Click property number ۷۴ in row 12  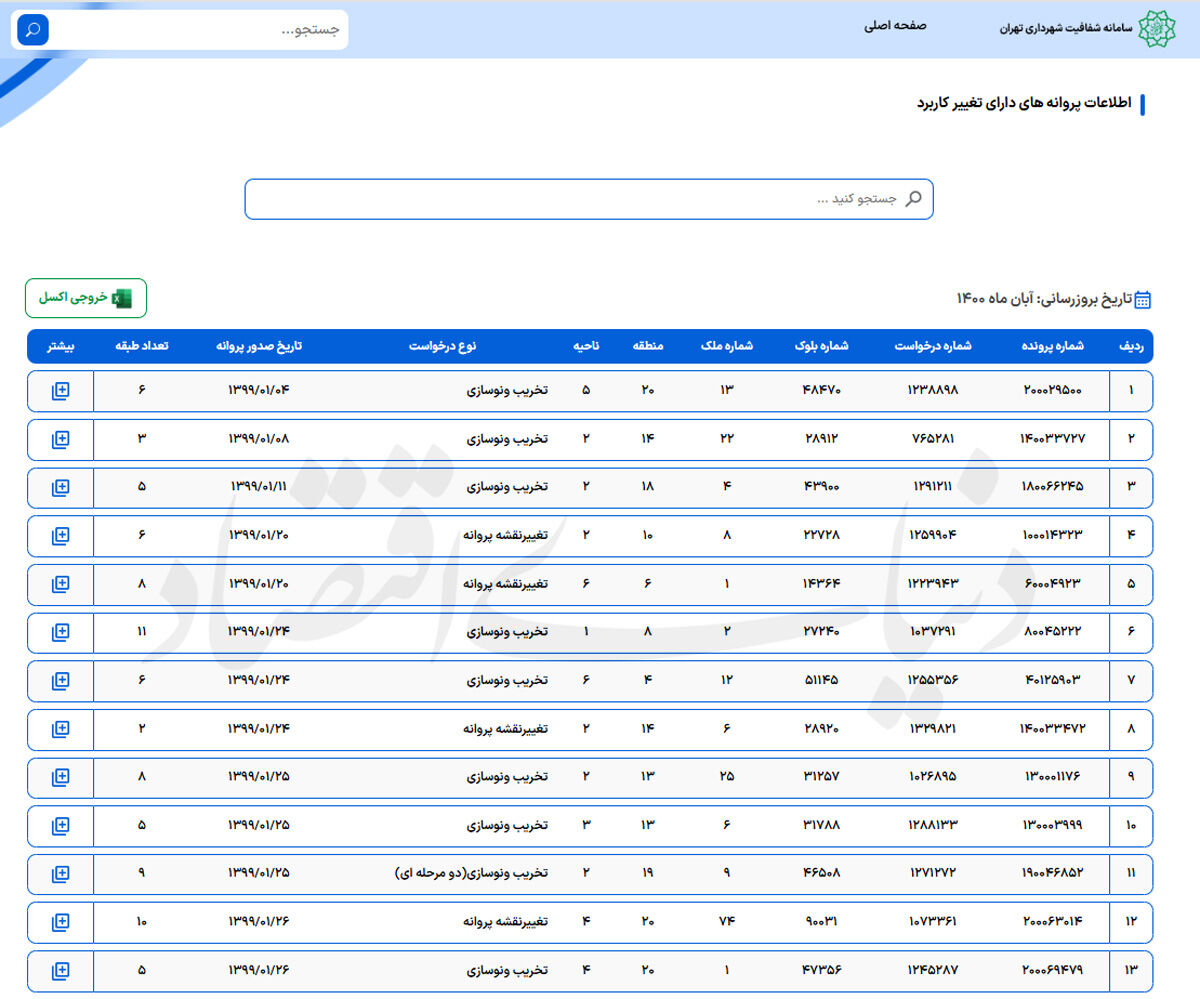[x=727, y=922]
